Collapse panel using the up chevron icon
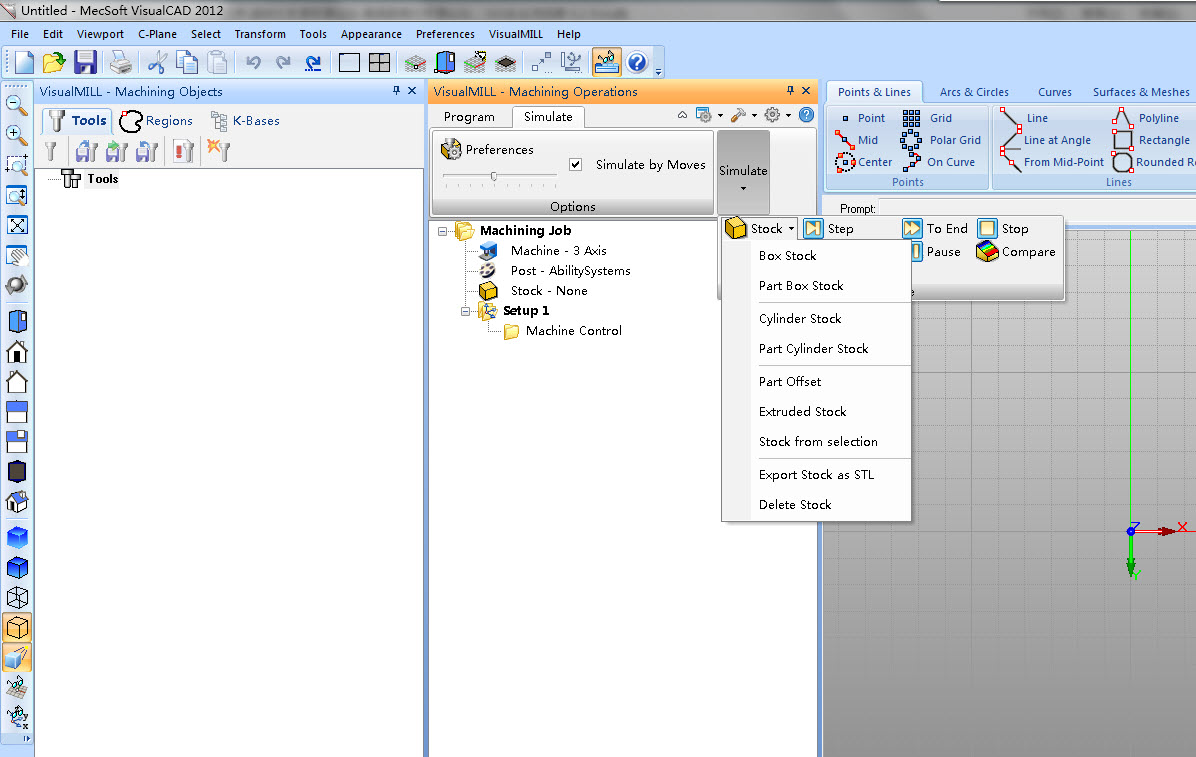Screen dimensions: 1196x757 point(683,115)
